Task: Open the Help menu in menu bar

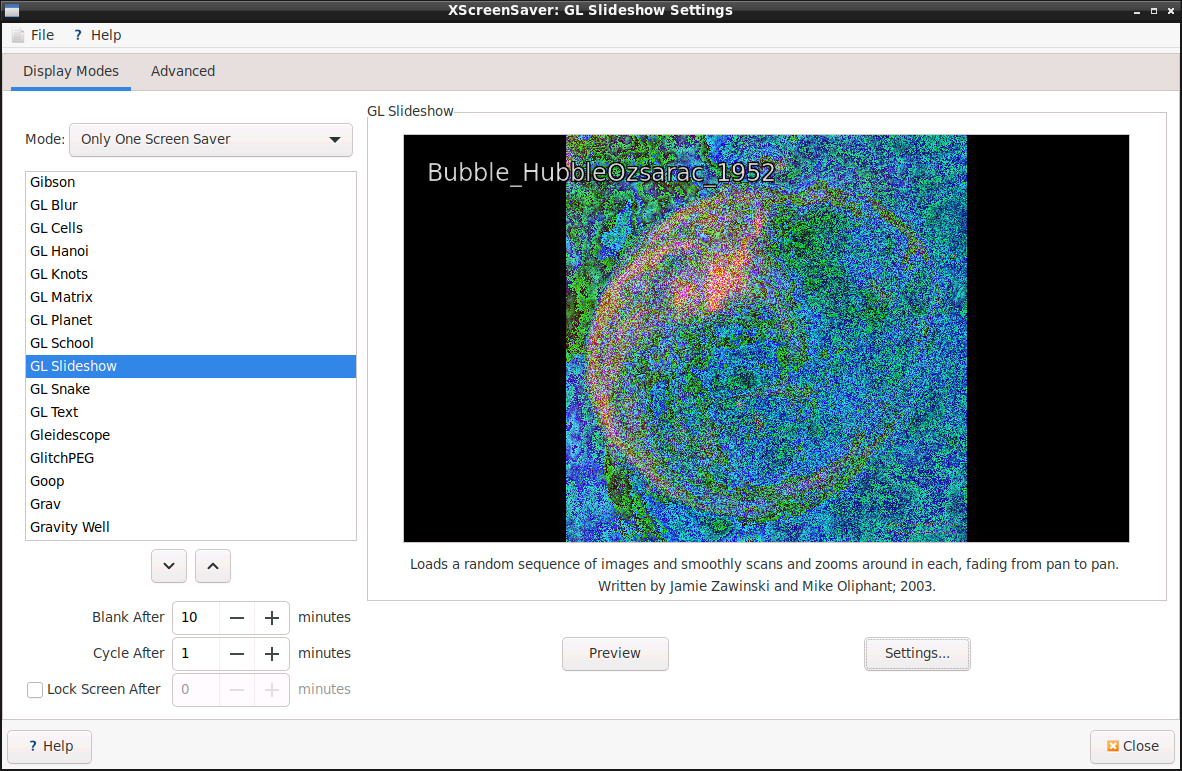Action: point(97,35)
